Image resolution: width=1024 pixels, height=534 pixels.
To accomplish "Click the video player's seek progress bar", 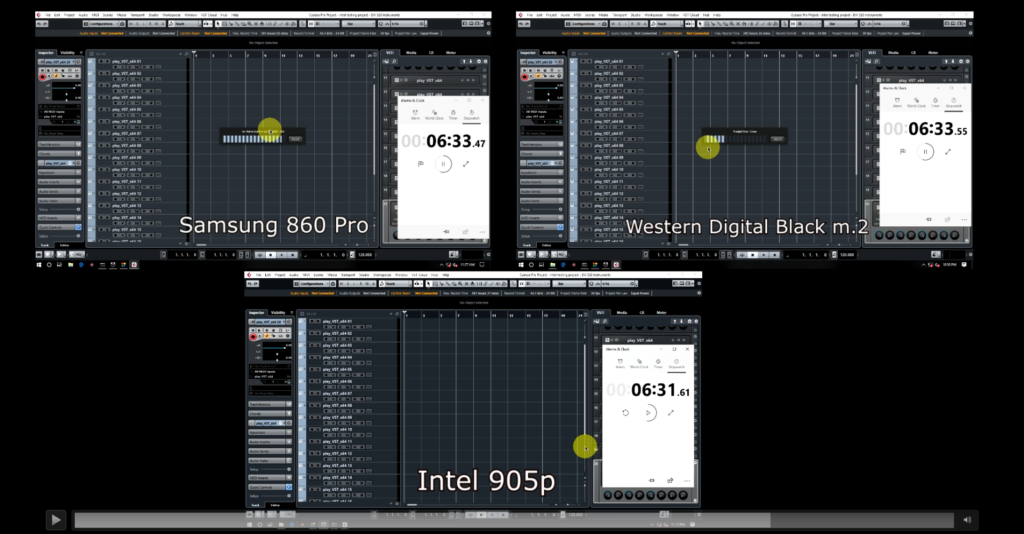I will (x=513, y=520).
